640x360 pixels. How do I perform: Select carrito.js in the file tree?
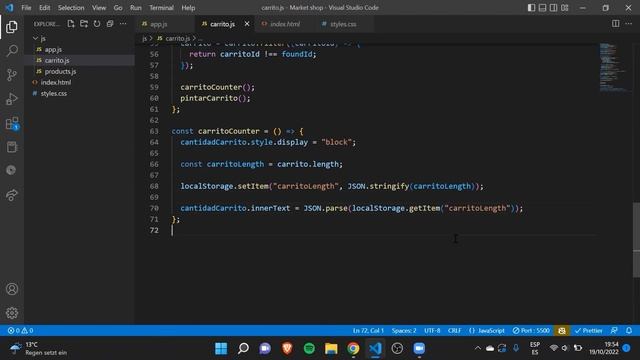tap(80, 60)
